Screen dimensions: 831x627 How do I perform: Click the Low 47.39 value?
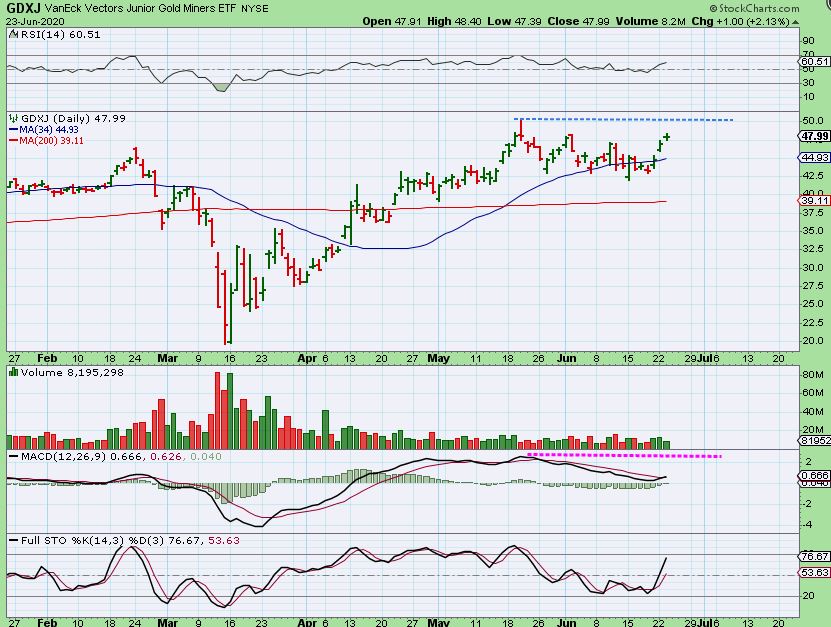tap(514, 21)
